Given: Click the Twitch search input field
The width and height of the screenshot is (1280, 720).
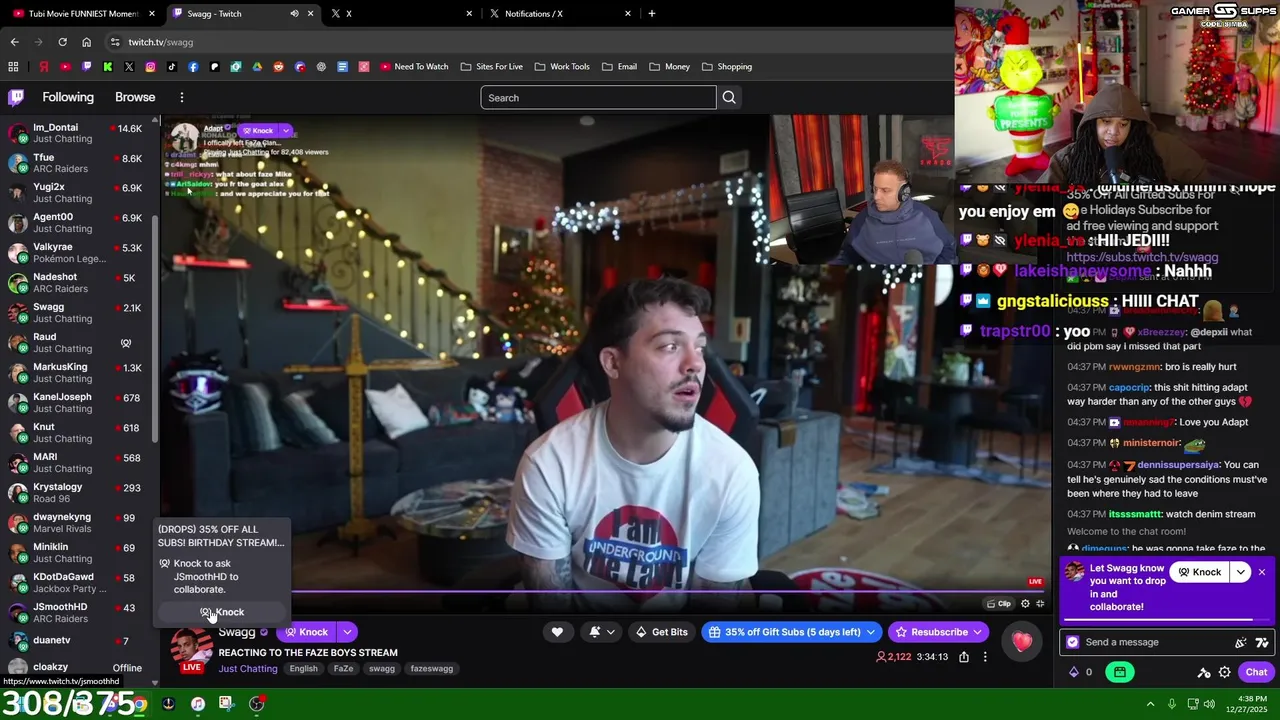Looking at the screenshot, I should (x=598, y=97).
